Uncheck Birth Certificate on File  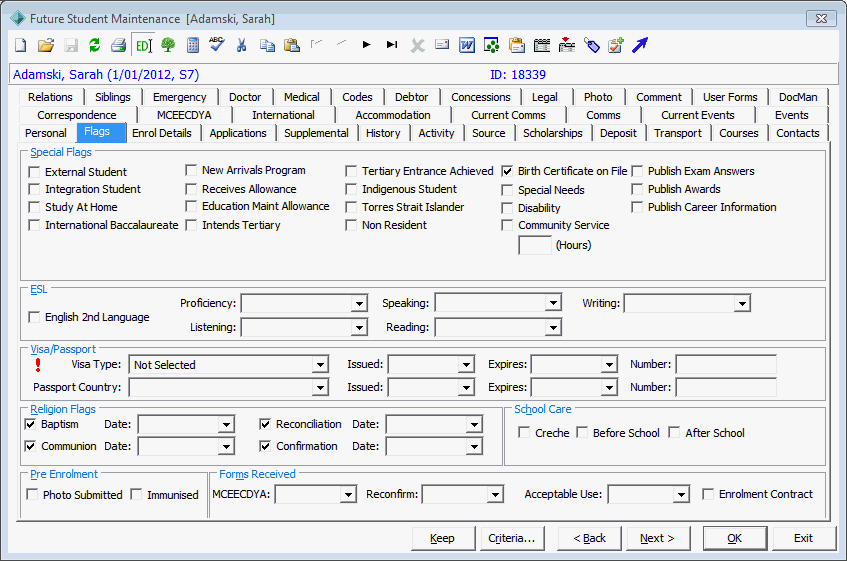click(x=507, y=171)
